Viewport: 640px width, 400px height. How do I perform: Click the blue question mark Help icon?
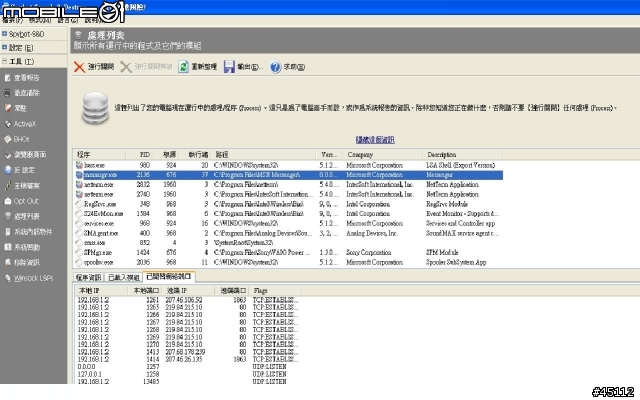click(276, 67)
